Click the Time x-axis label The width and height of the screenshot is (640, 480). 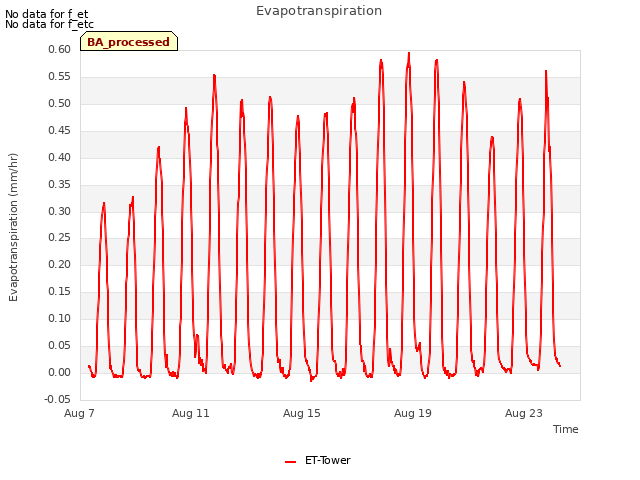(x=565, y=429)
